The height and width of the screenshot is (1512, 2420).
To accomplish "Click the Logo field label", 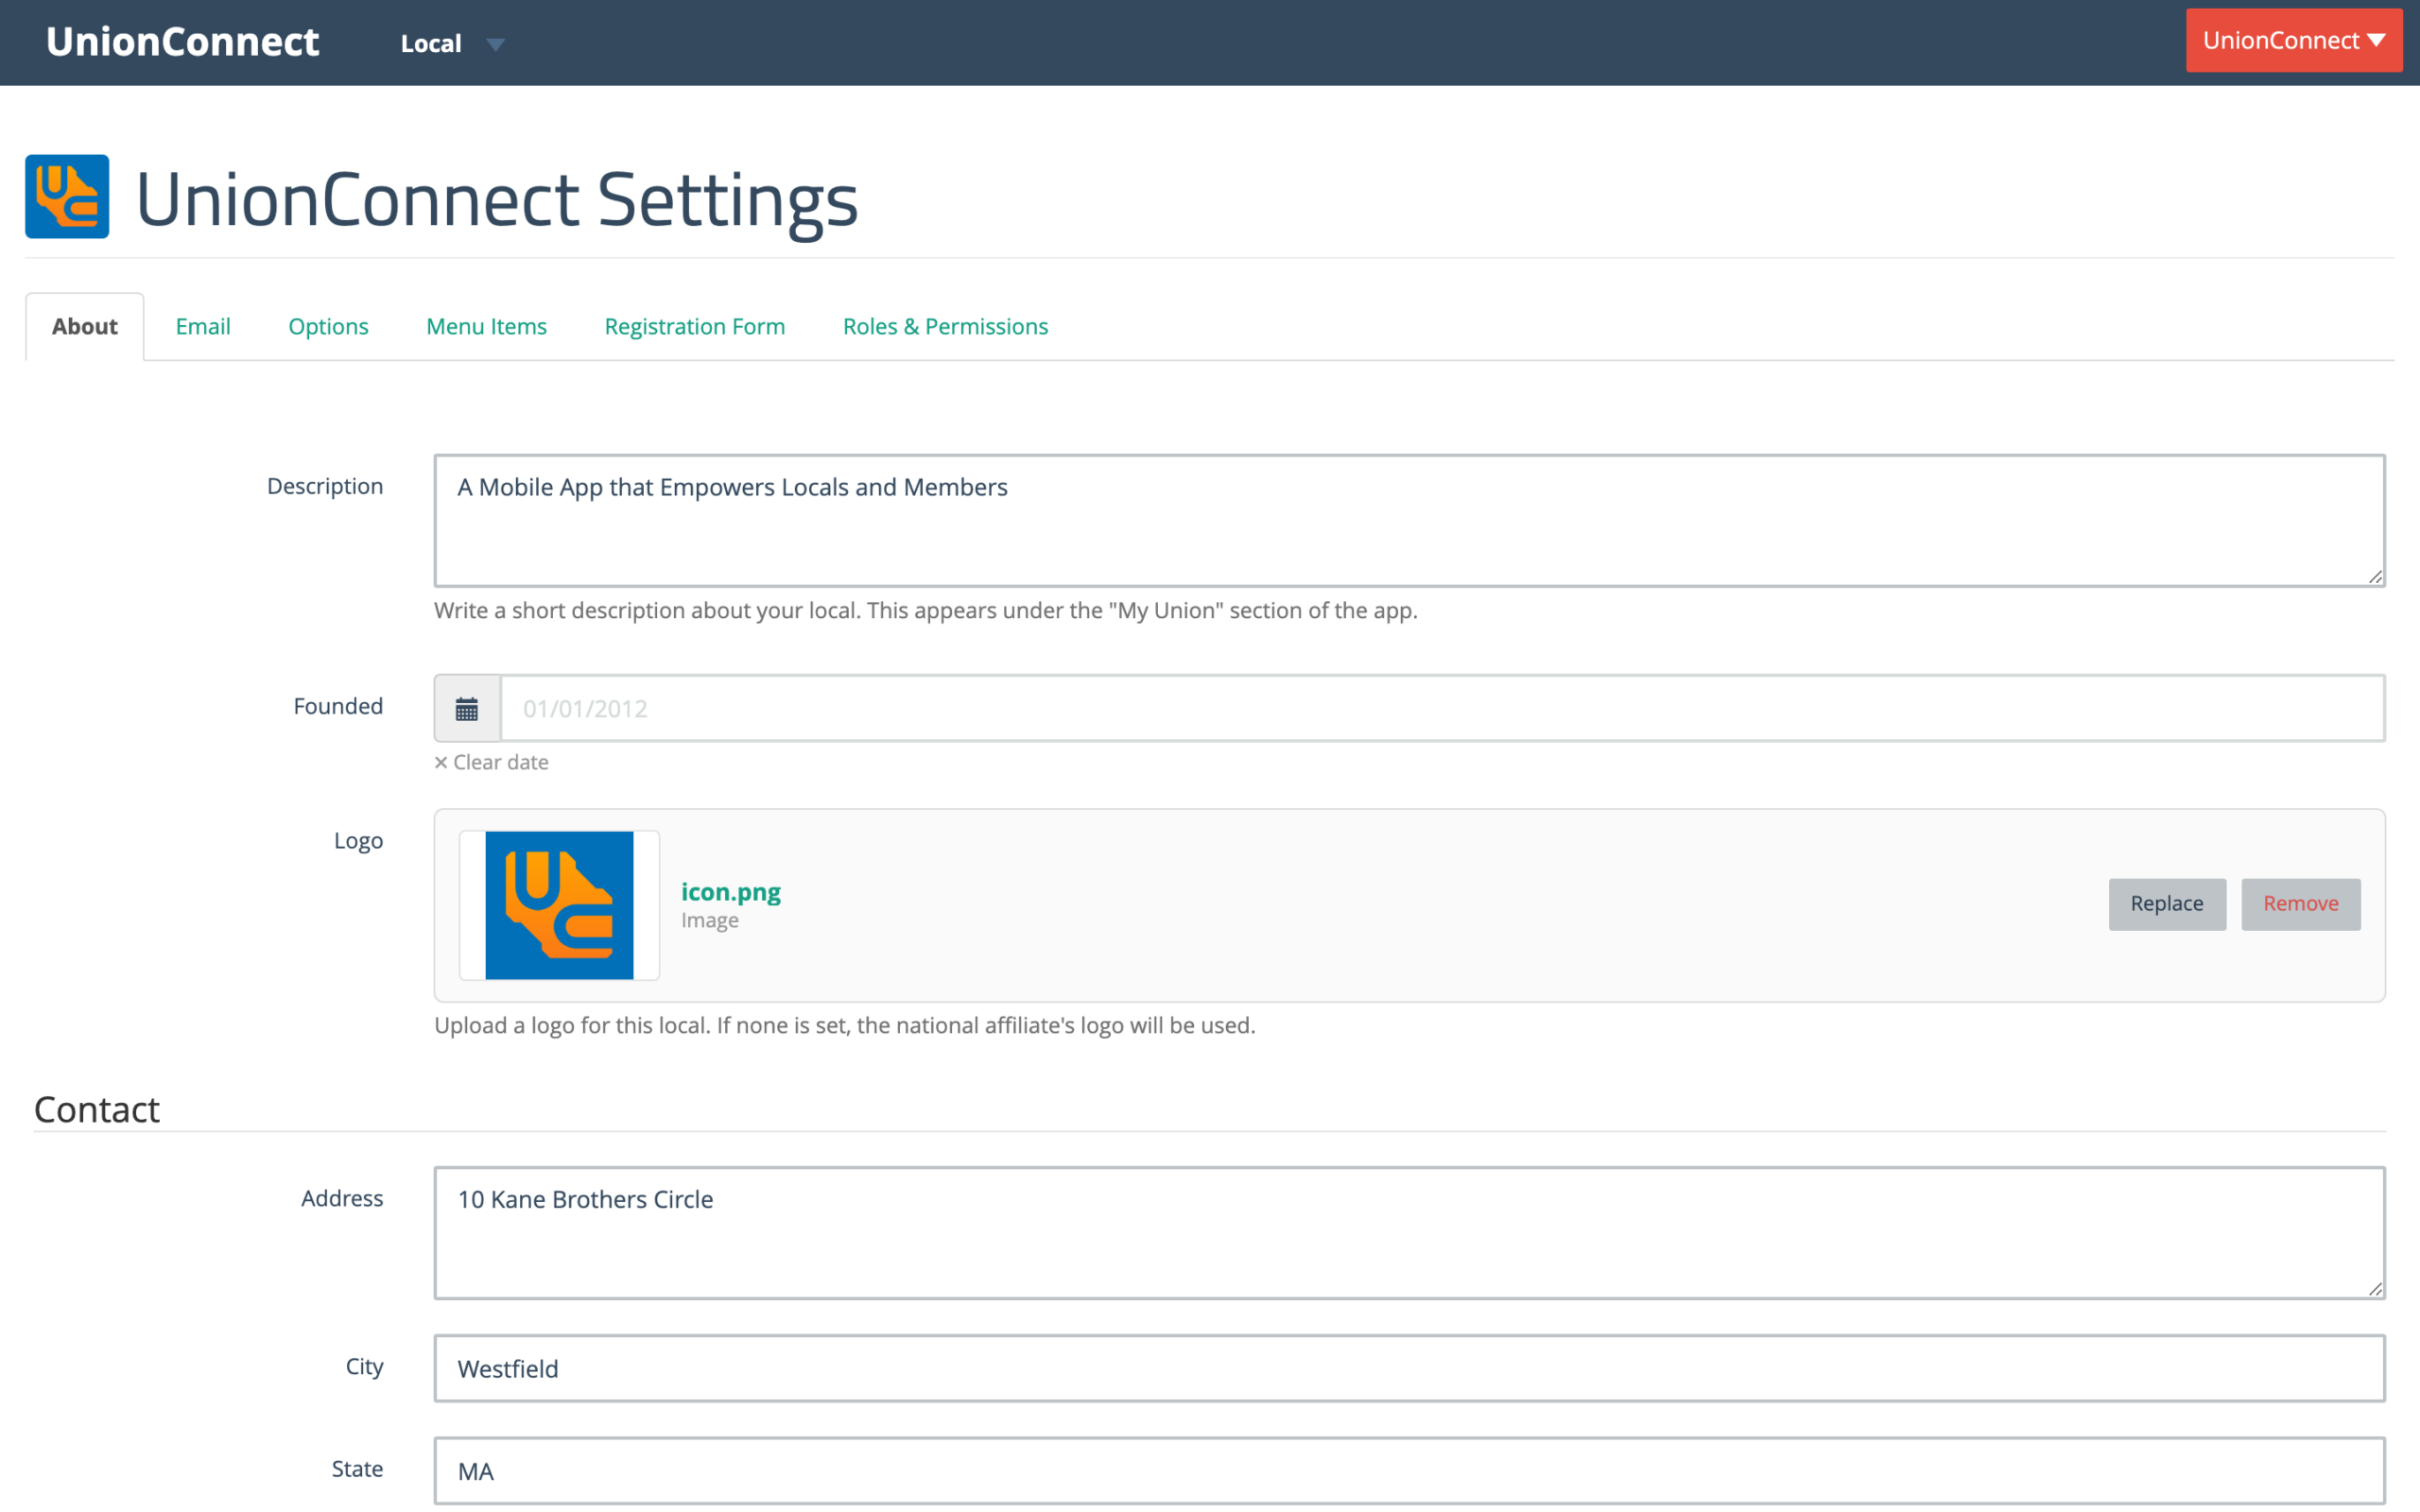I will pos(358,841).
